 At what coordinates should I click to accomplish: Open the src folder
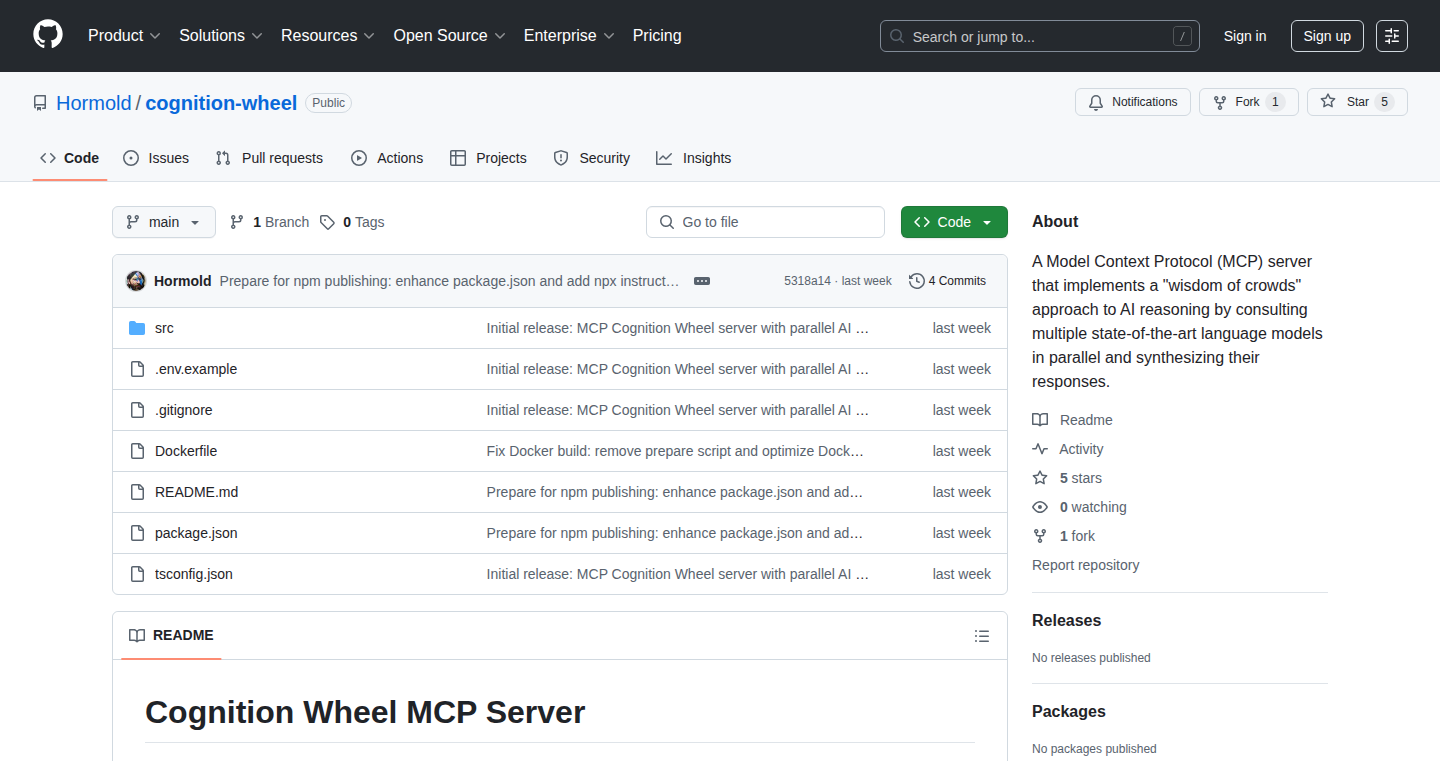pos(164,328)
